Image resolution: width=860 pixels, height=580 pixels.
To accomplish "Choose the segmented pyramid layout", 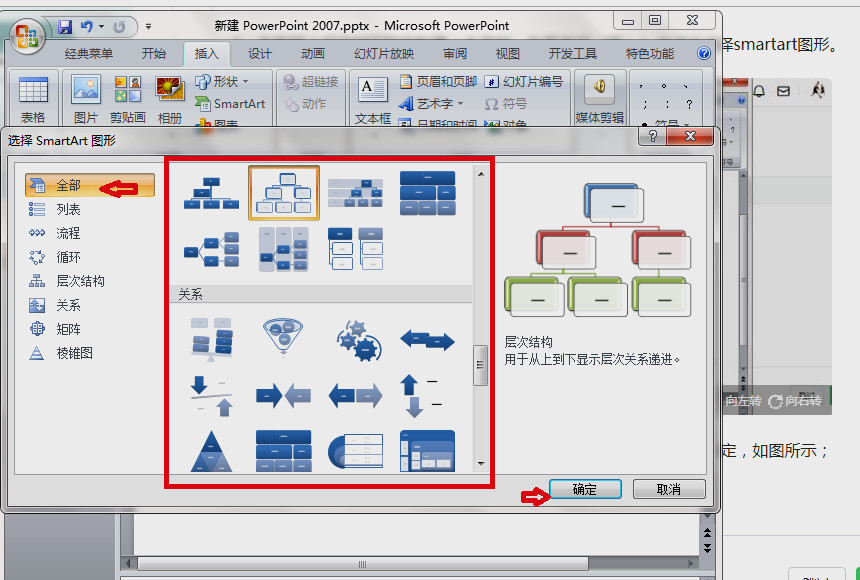I will [x=211, y=452].
